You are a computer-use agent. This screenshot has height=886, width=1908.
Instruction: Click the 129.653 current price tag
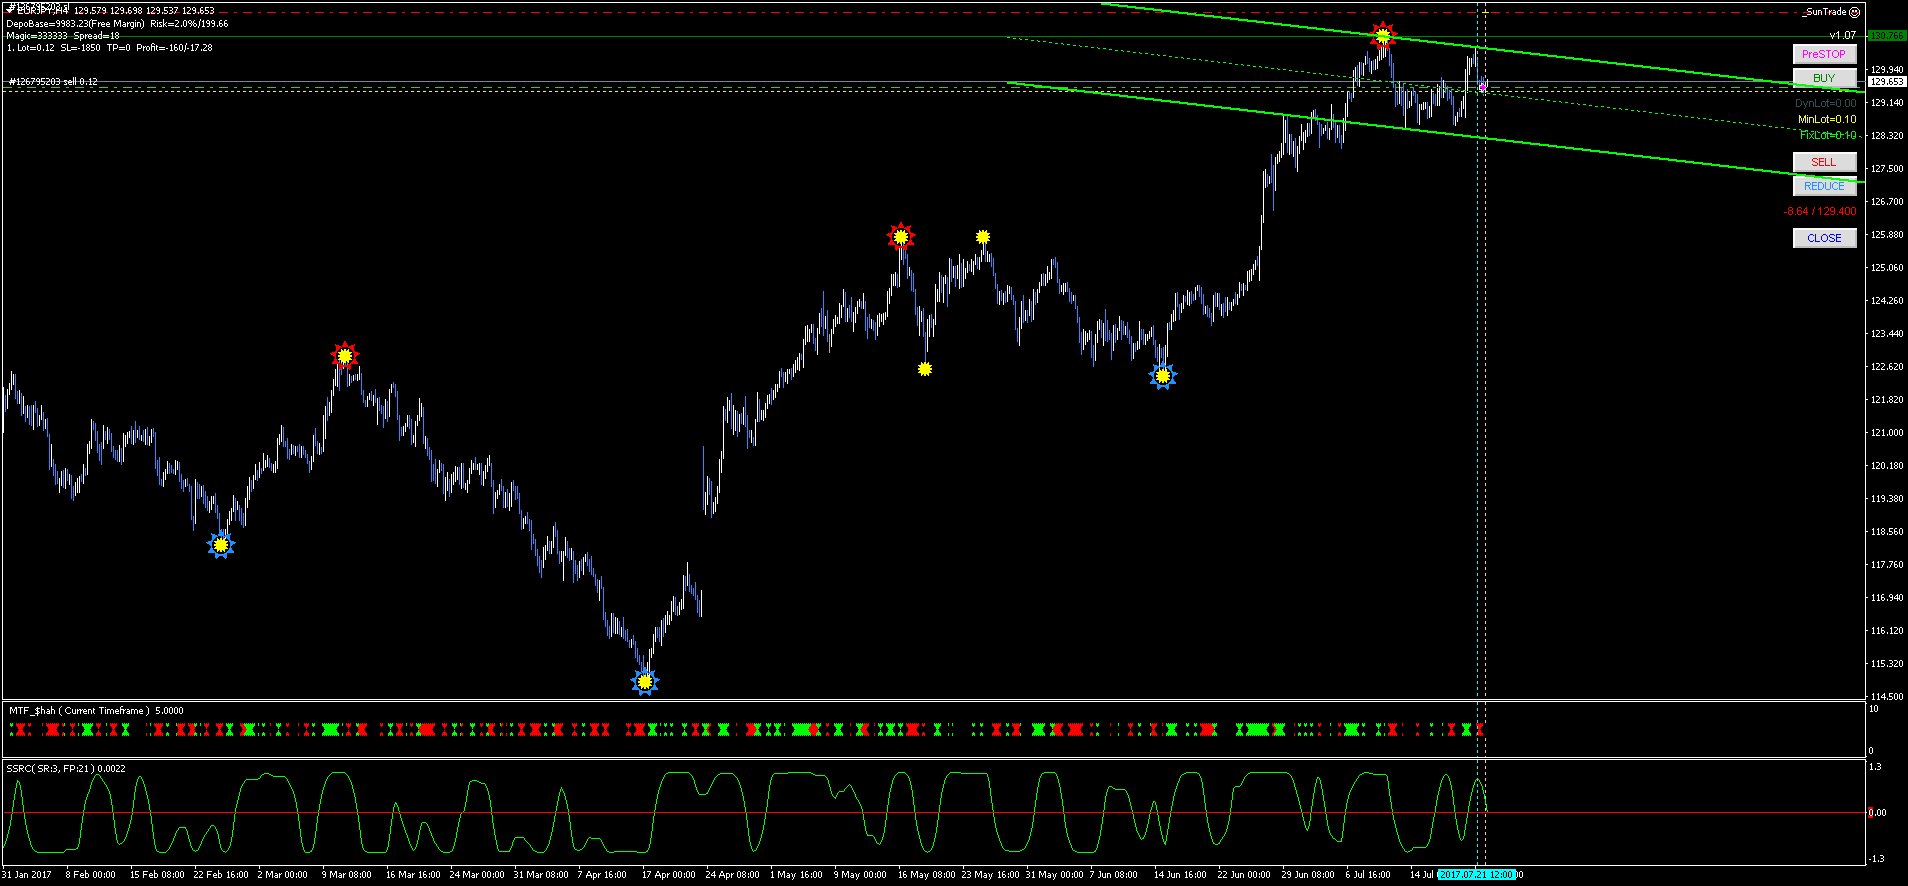[x=1887, y=82]
